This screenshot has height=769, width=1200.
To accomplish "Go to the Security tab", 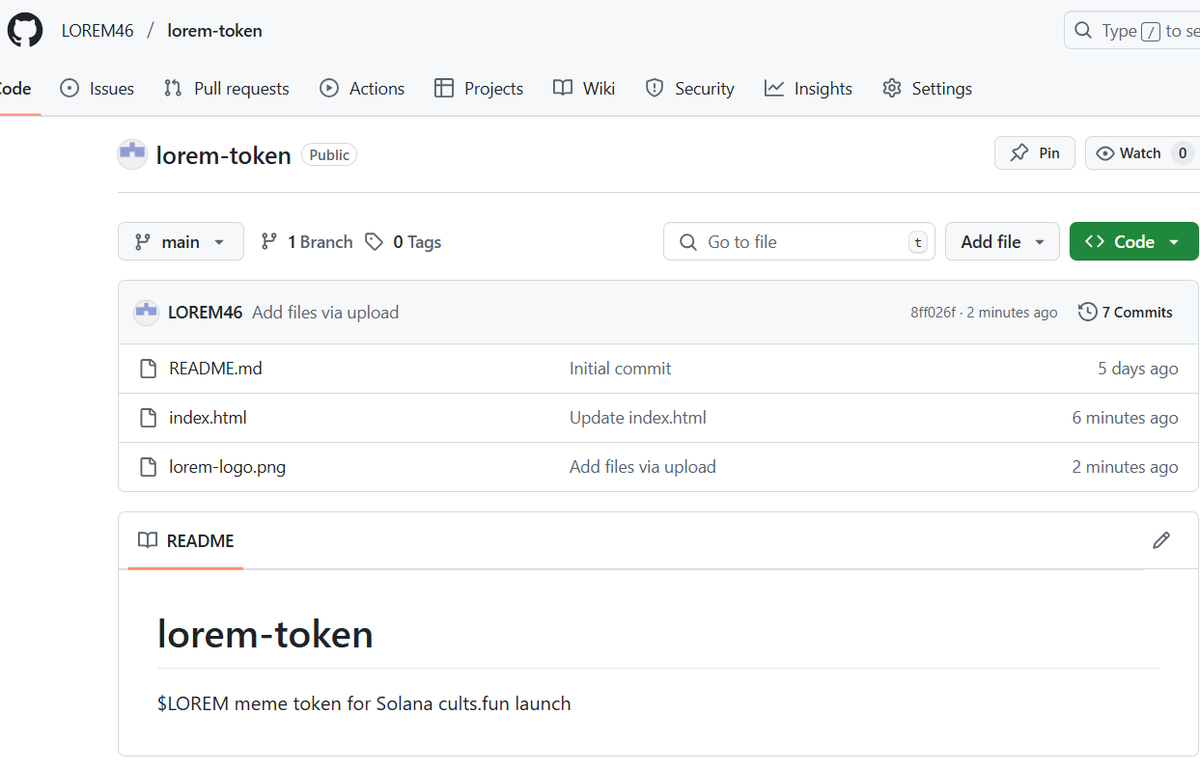I will (x=690, y=88).
